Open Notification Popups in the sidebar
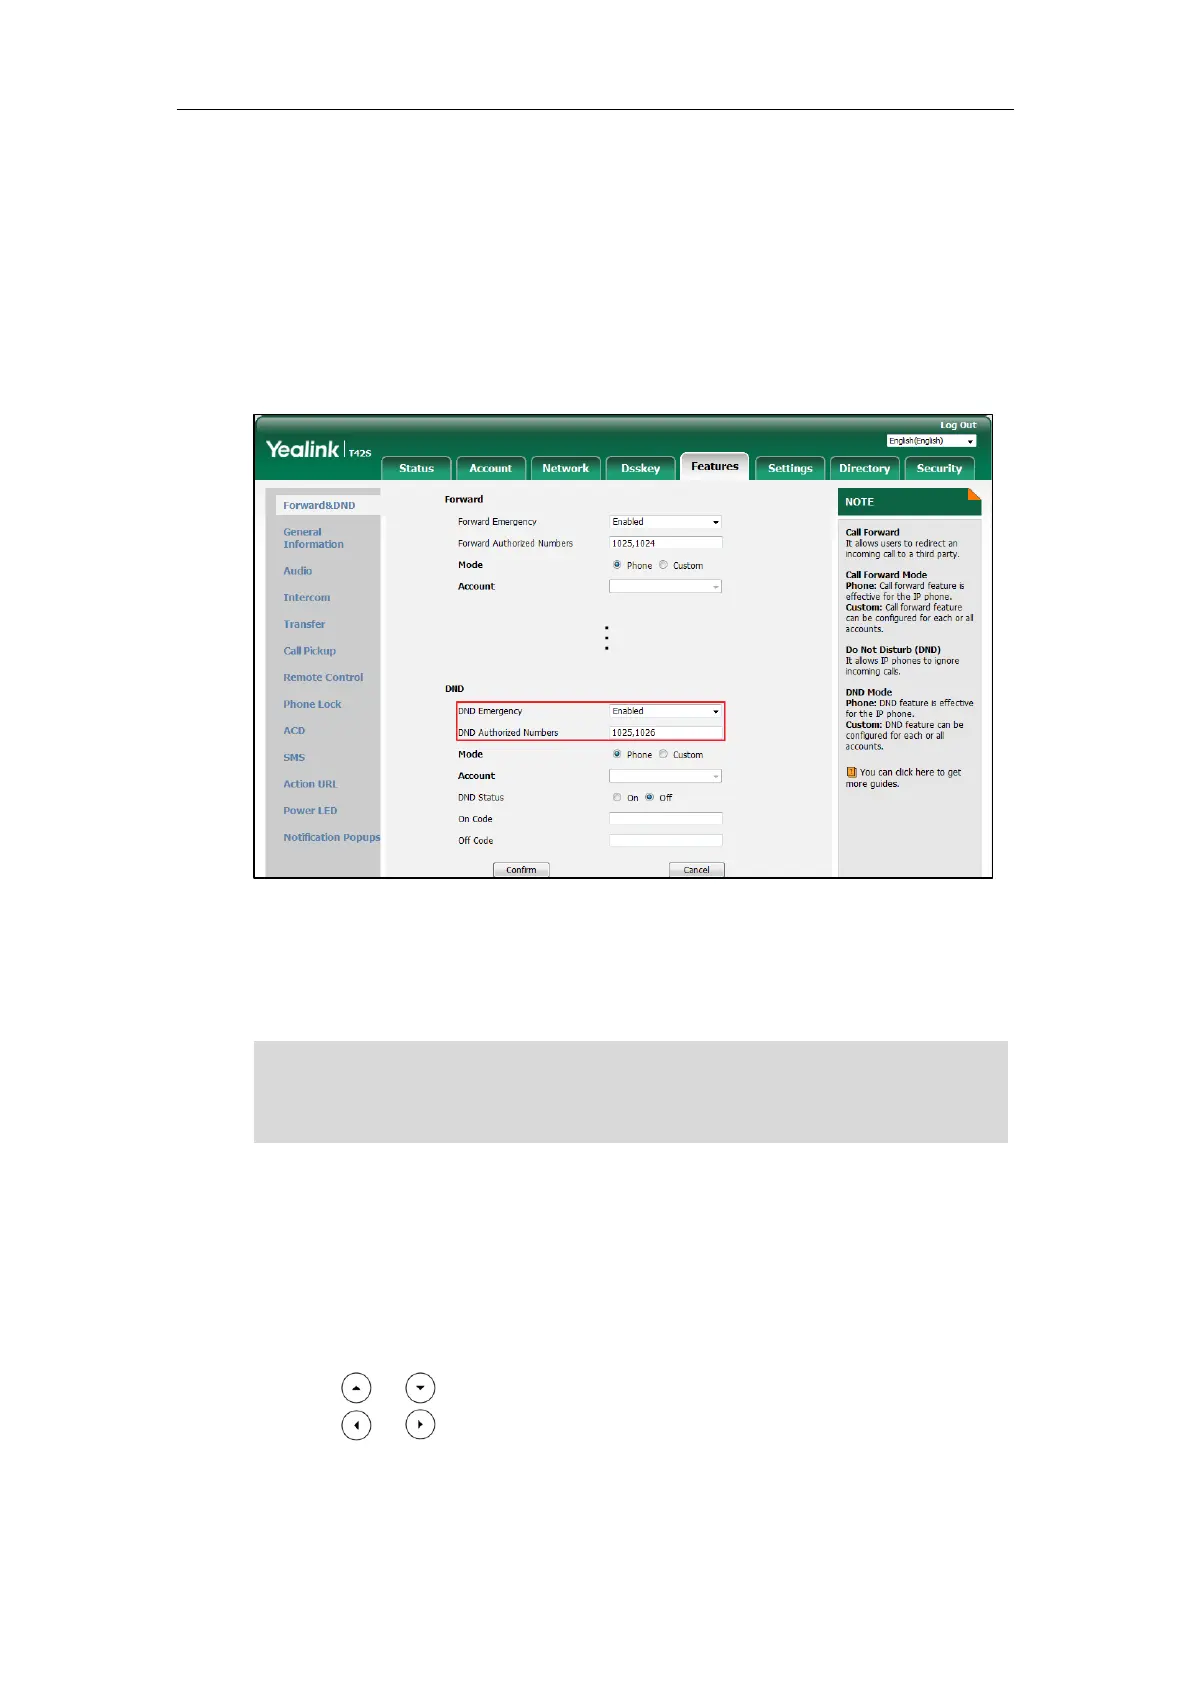Image resolution: width=1191 pixels, height=1684 pixels. coord(332,838)
